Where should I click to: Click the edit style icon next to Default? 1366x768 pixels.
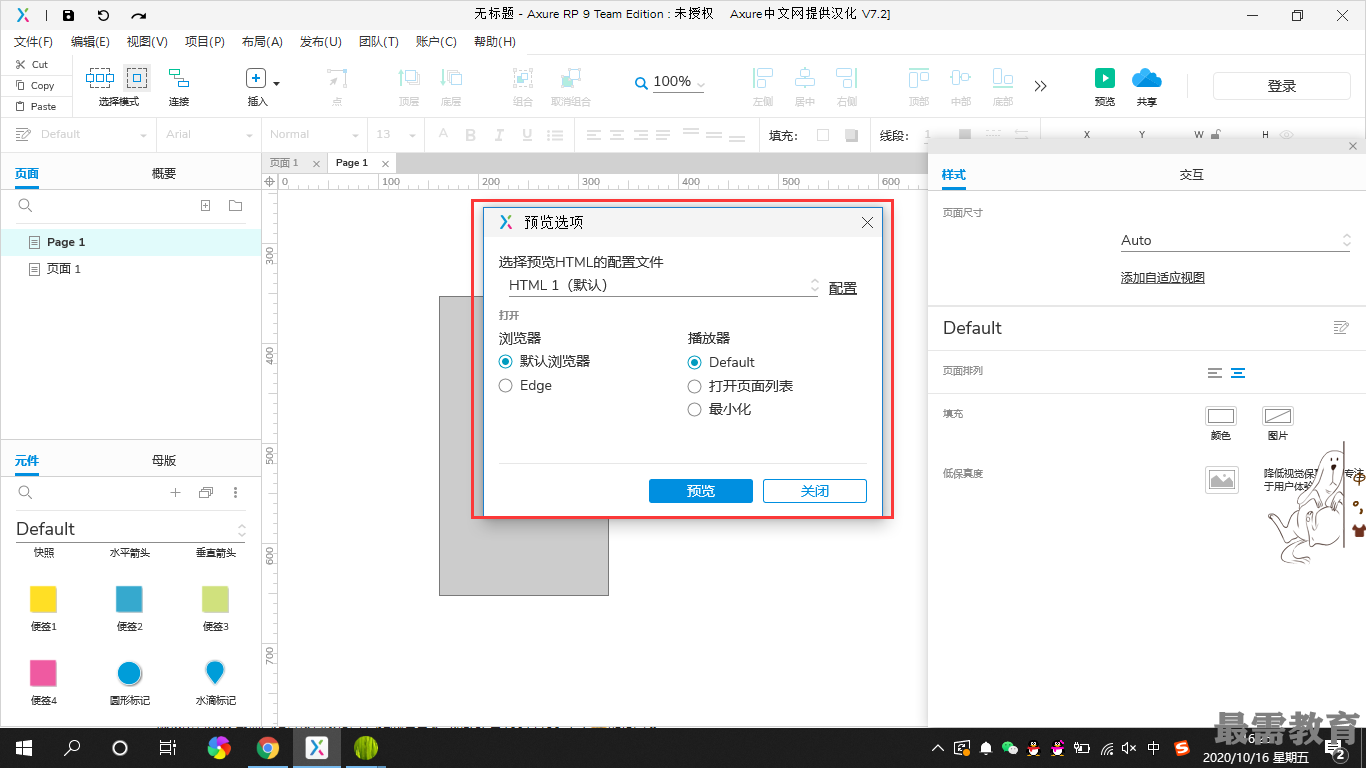pos(1342,328)
